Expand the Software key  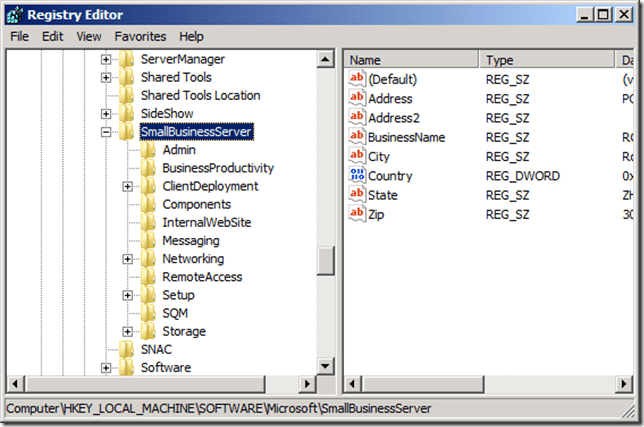click(106, 368)
